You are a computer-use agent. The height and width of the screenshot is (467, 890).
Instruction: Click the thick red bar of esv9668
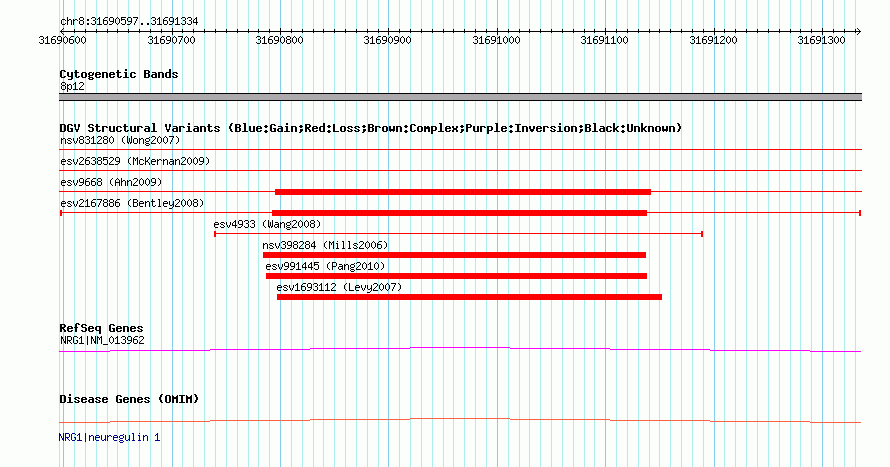pos(463,192)
